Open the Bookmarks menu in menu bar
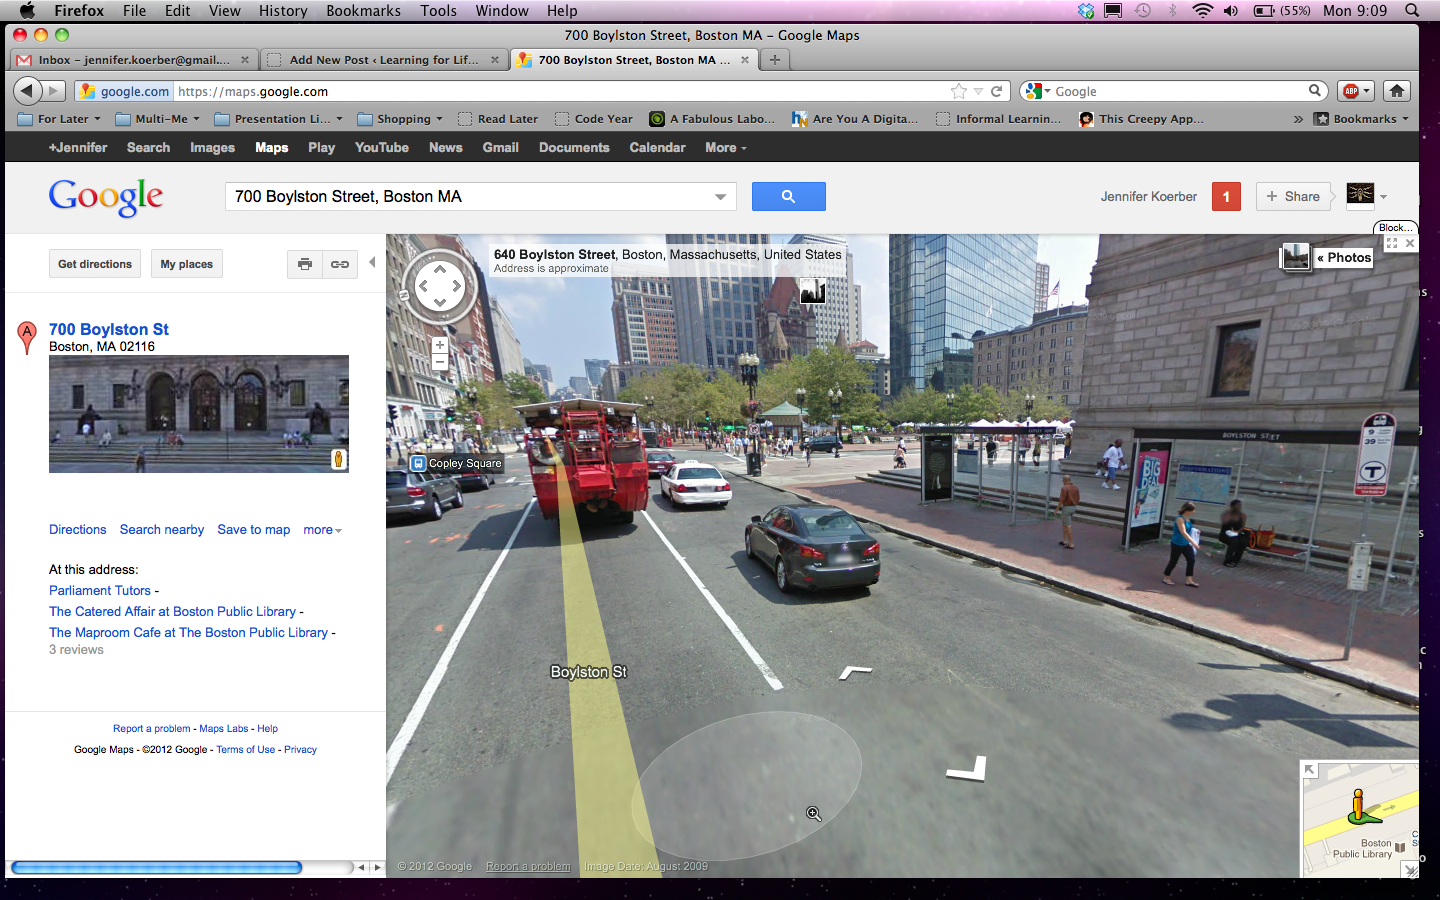 (363, 10)
